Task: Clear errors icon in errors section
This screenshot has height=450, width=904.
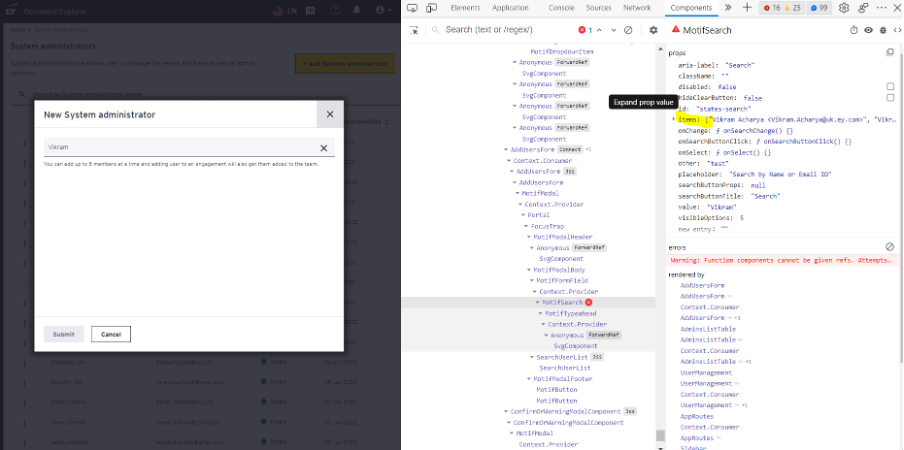Action: (x=890, y=247)
